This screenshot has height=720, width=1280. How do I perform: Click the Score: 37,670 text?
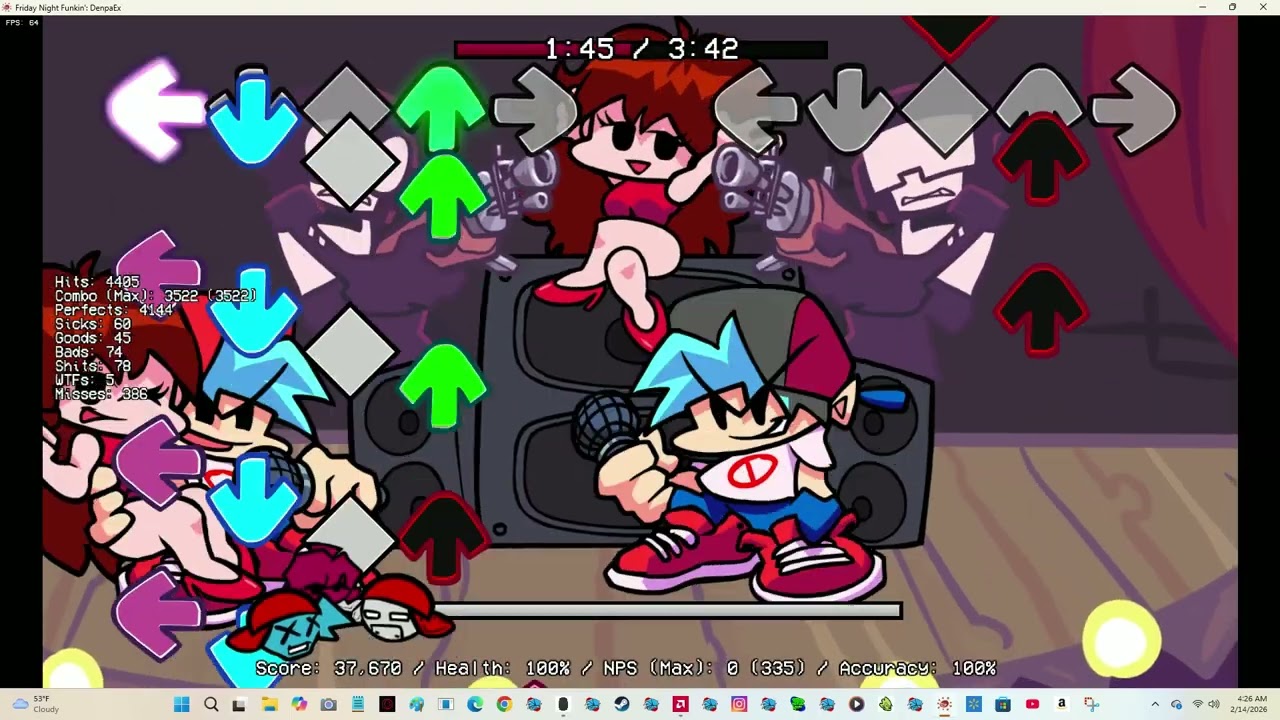328,668
